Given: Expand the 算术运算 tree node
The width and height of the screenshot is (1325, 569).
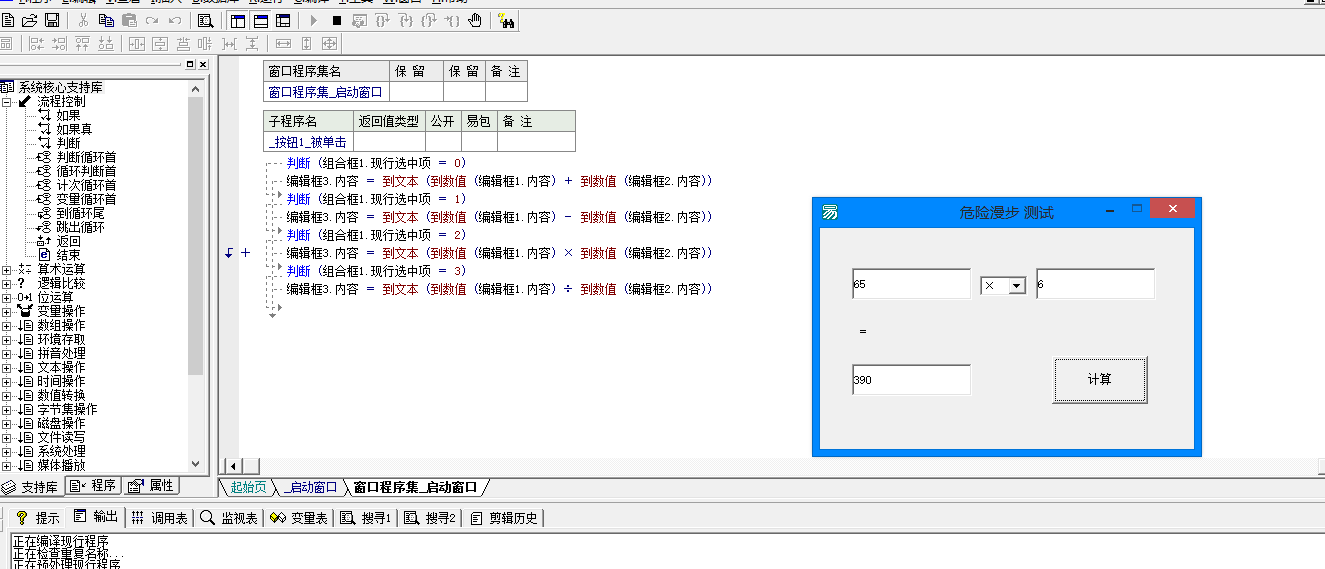Looking at the screenshot, I should click(7, 269).
